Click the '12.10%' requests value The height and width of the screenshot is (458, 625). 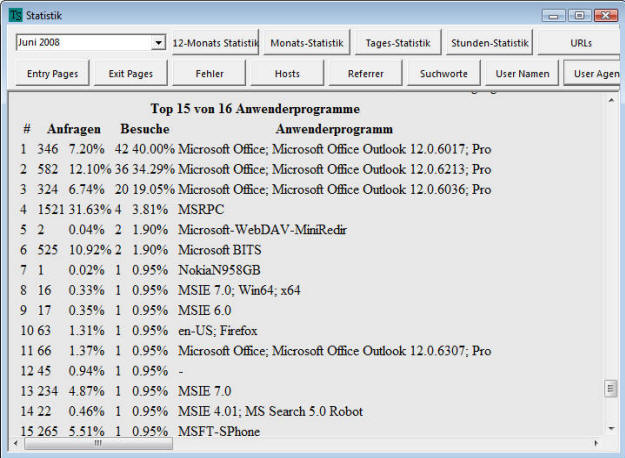point(90,169)
